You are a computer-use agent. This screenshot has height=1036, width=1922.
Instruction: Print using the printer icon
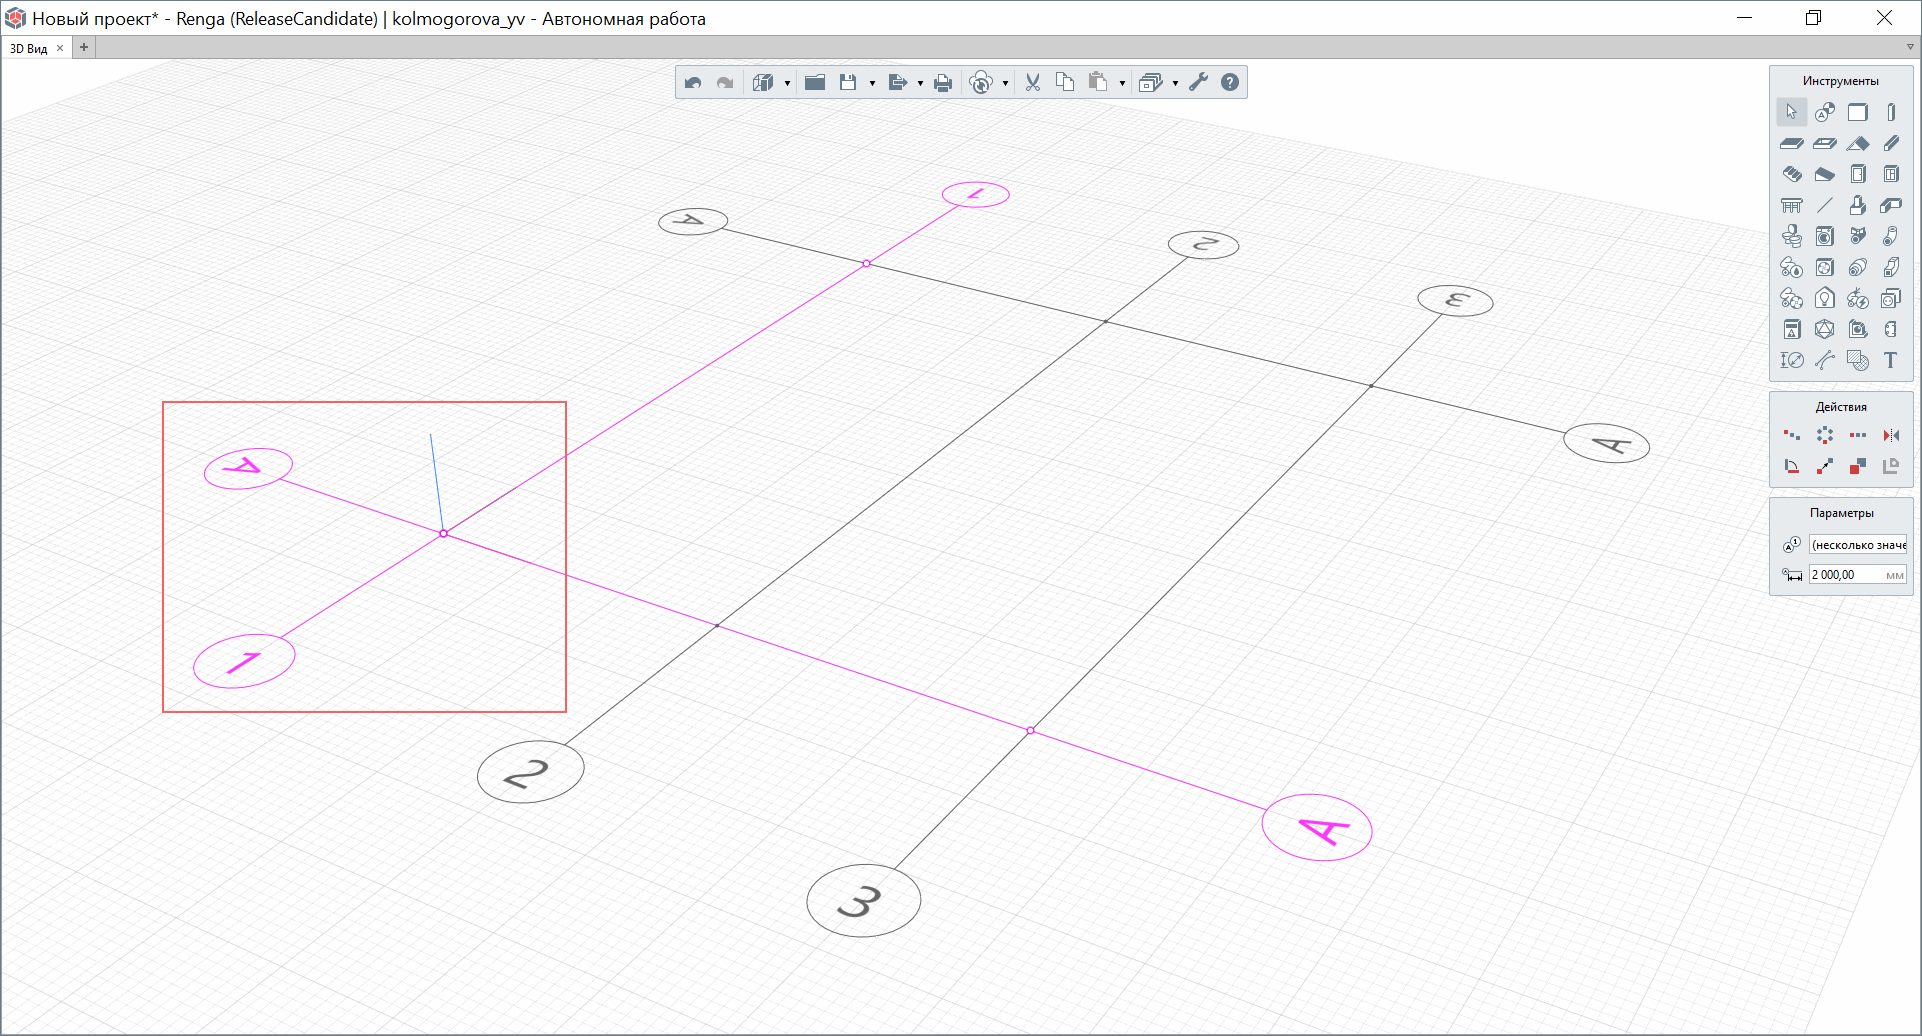coord(943,82)
